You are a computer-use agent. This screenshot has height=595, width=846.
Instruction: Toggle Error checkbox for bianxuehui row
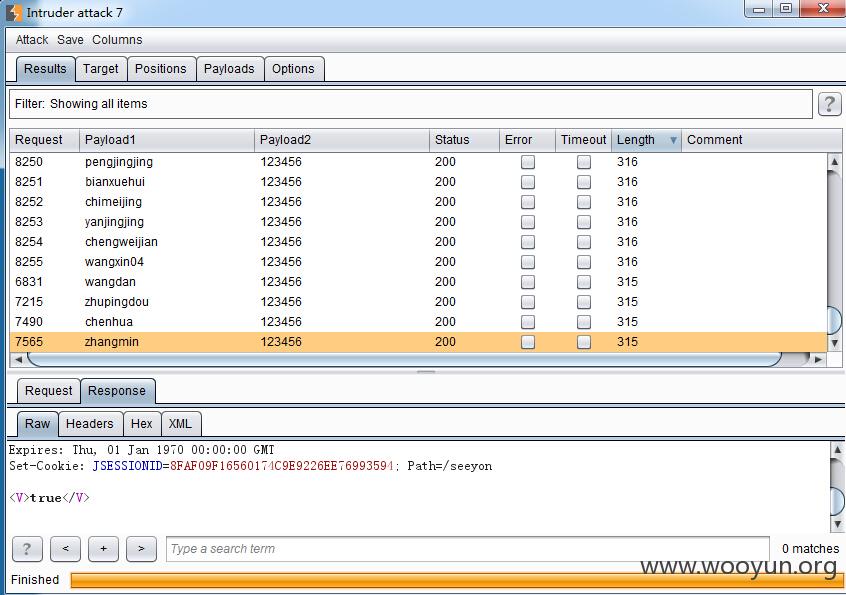[528, 182]
